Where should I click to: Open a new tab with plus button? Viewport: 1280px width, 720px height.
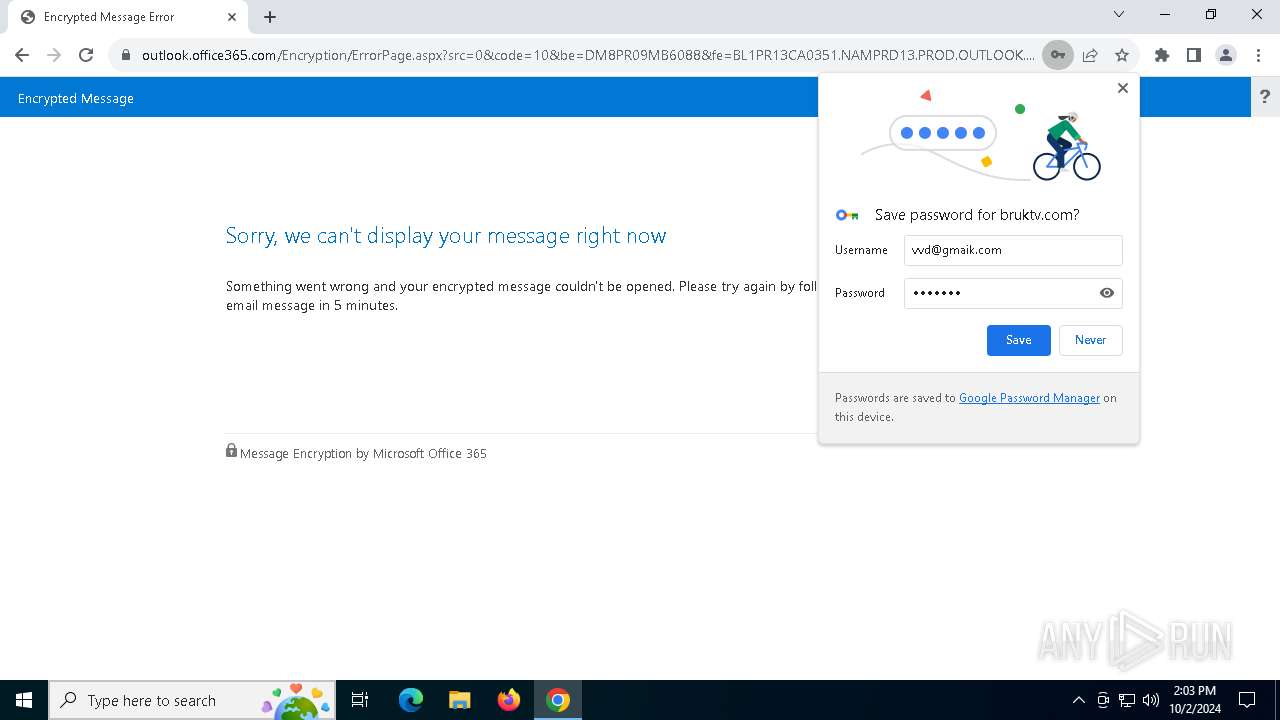pyautogui.click(x=270, y=17)
